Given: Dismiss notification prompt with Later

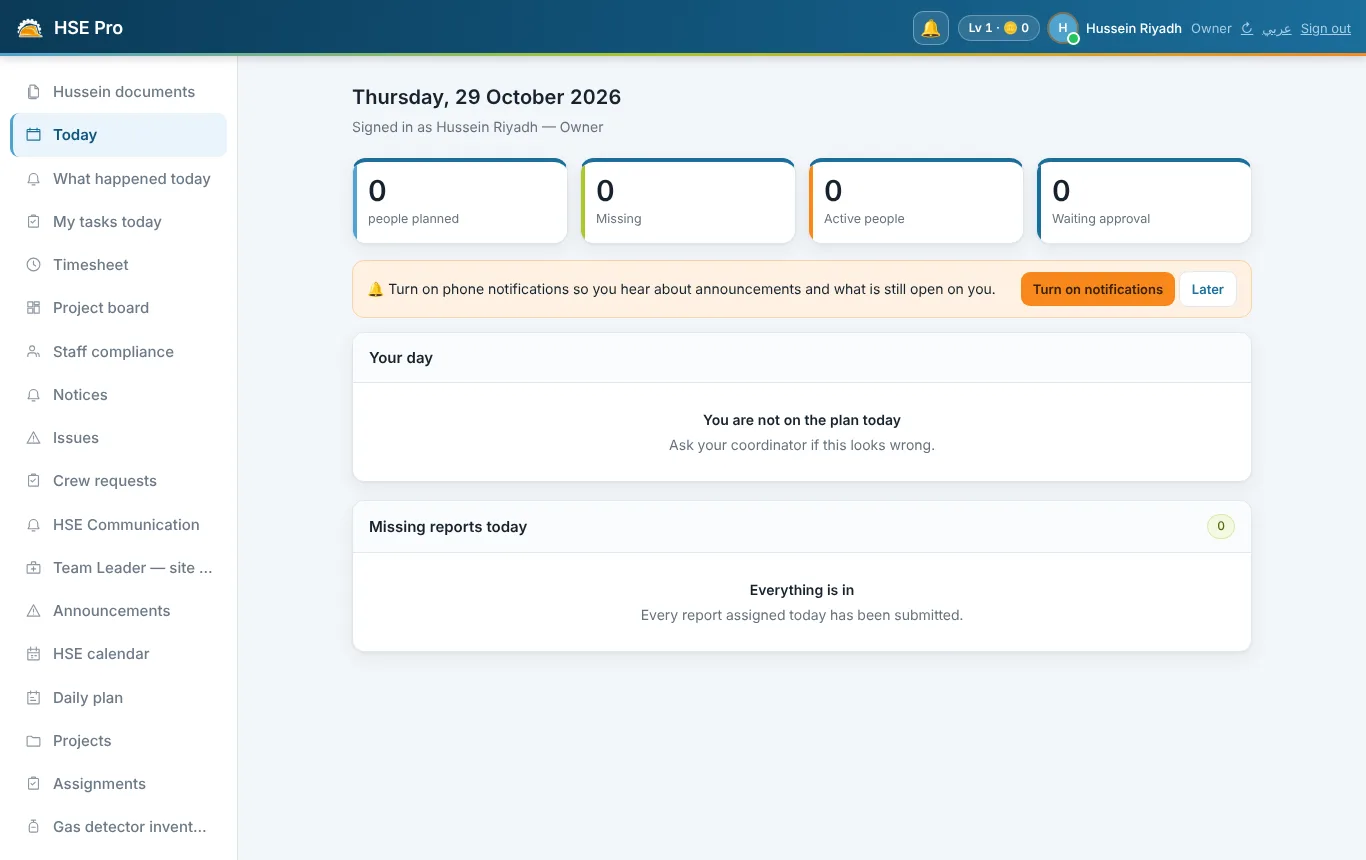Looking at the screenshot, I should click(1207, 289).
